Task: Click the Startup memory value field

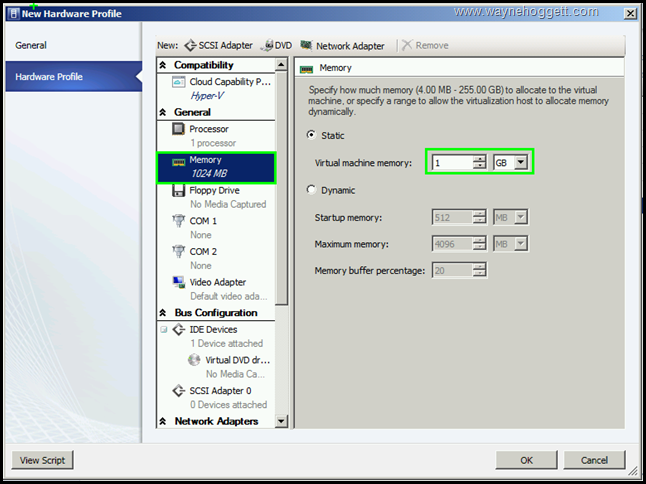Action: 452,217
